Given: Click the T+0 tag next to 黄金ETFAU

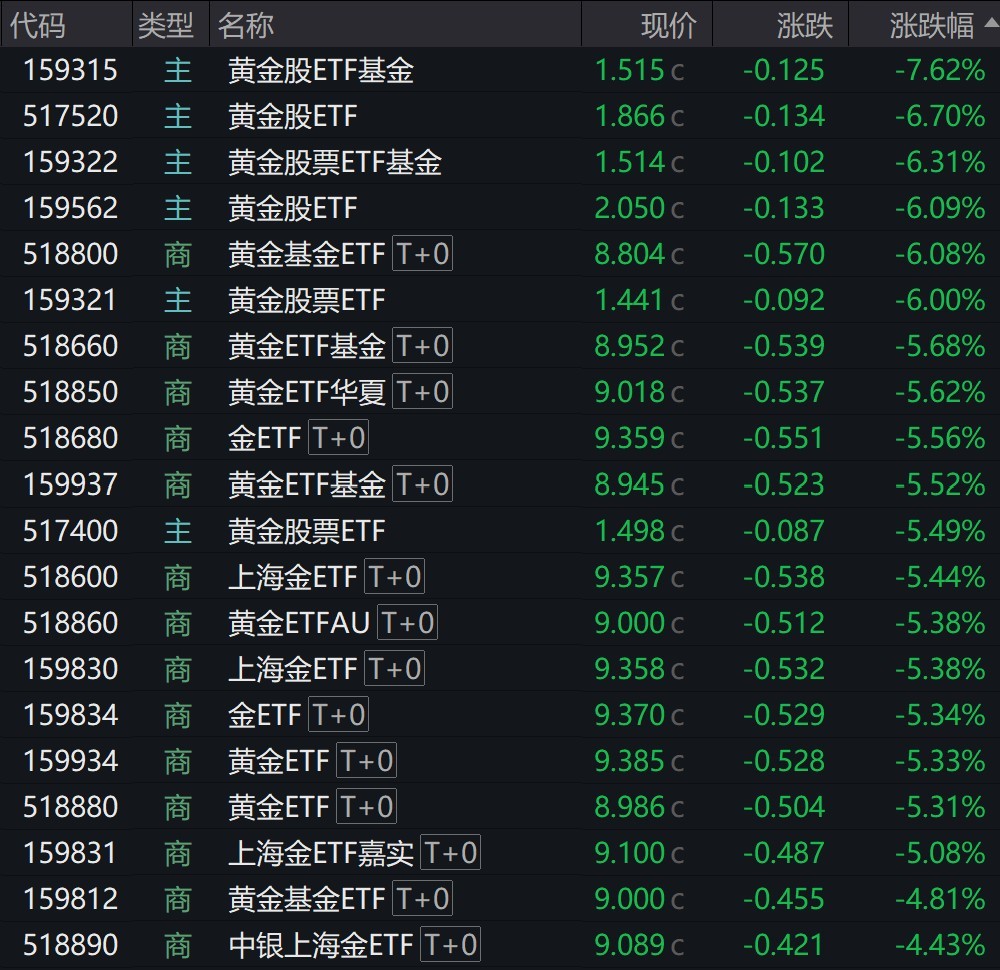Looking at the screenshot, I should pos(407,623).
